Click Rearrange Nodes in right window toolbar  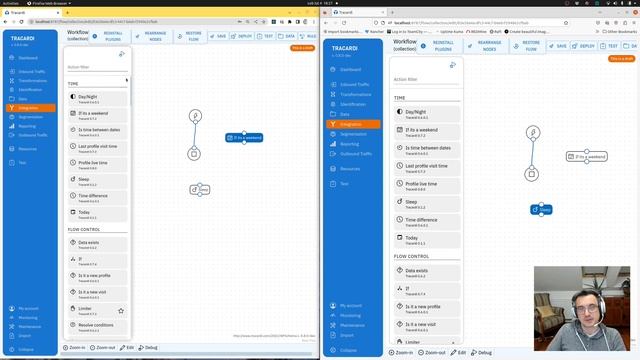(x=486, y=46)
